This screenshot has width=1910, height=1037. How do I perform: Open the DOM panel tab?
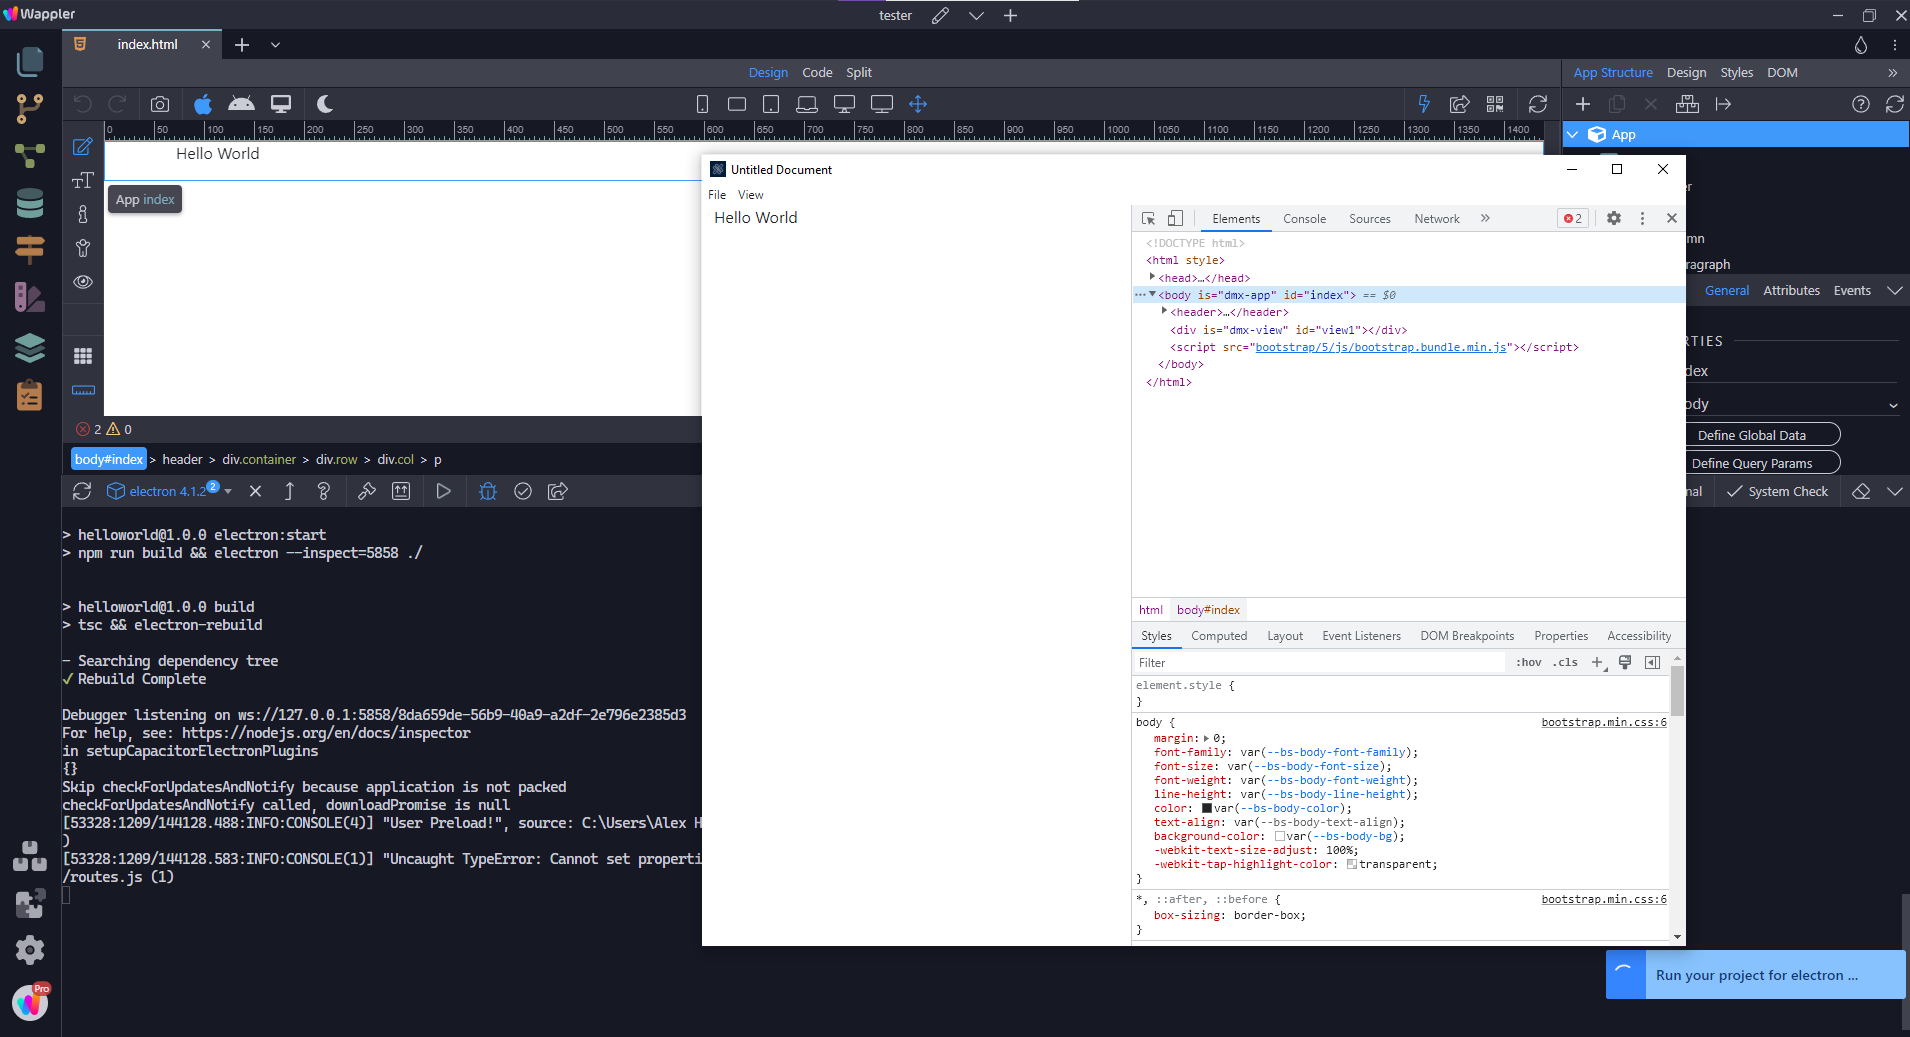[x=1782, y=72]
